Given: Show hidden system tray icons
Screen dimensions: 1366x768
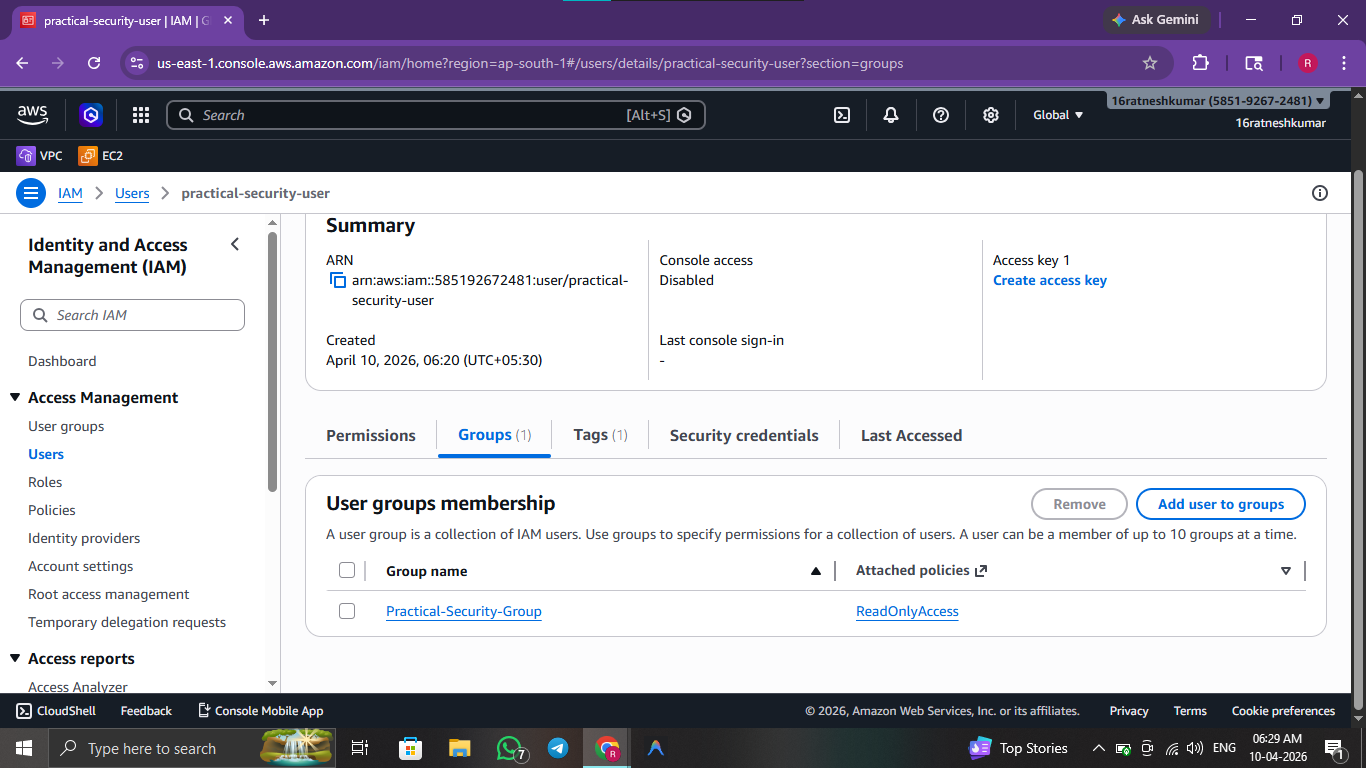Looking at the screenshot, I should (1098, 748).
